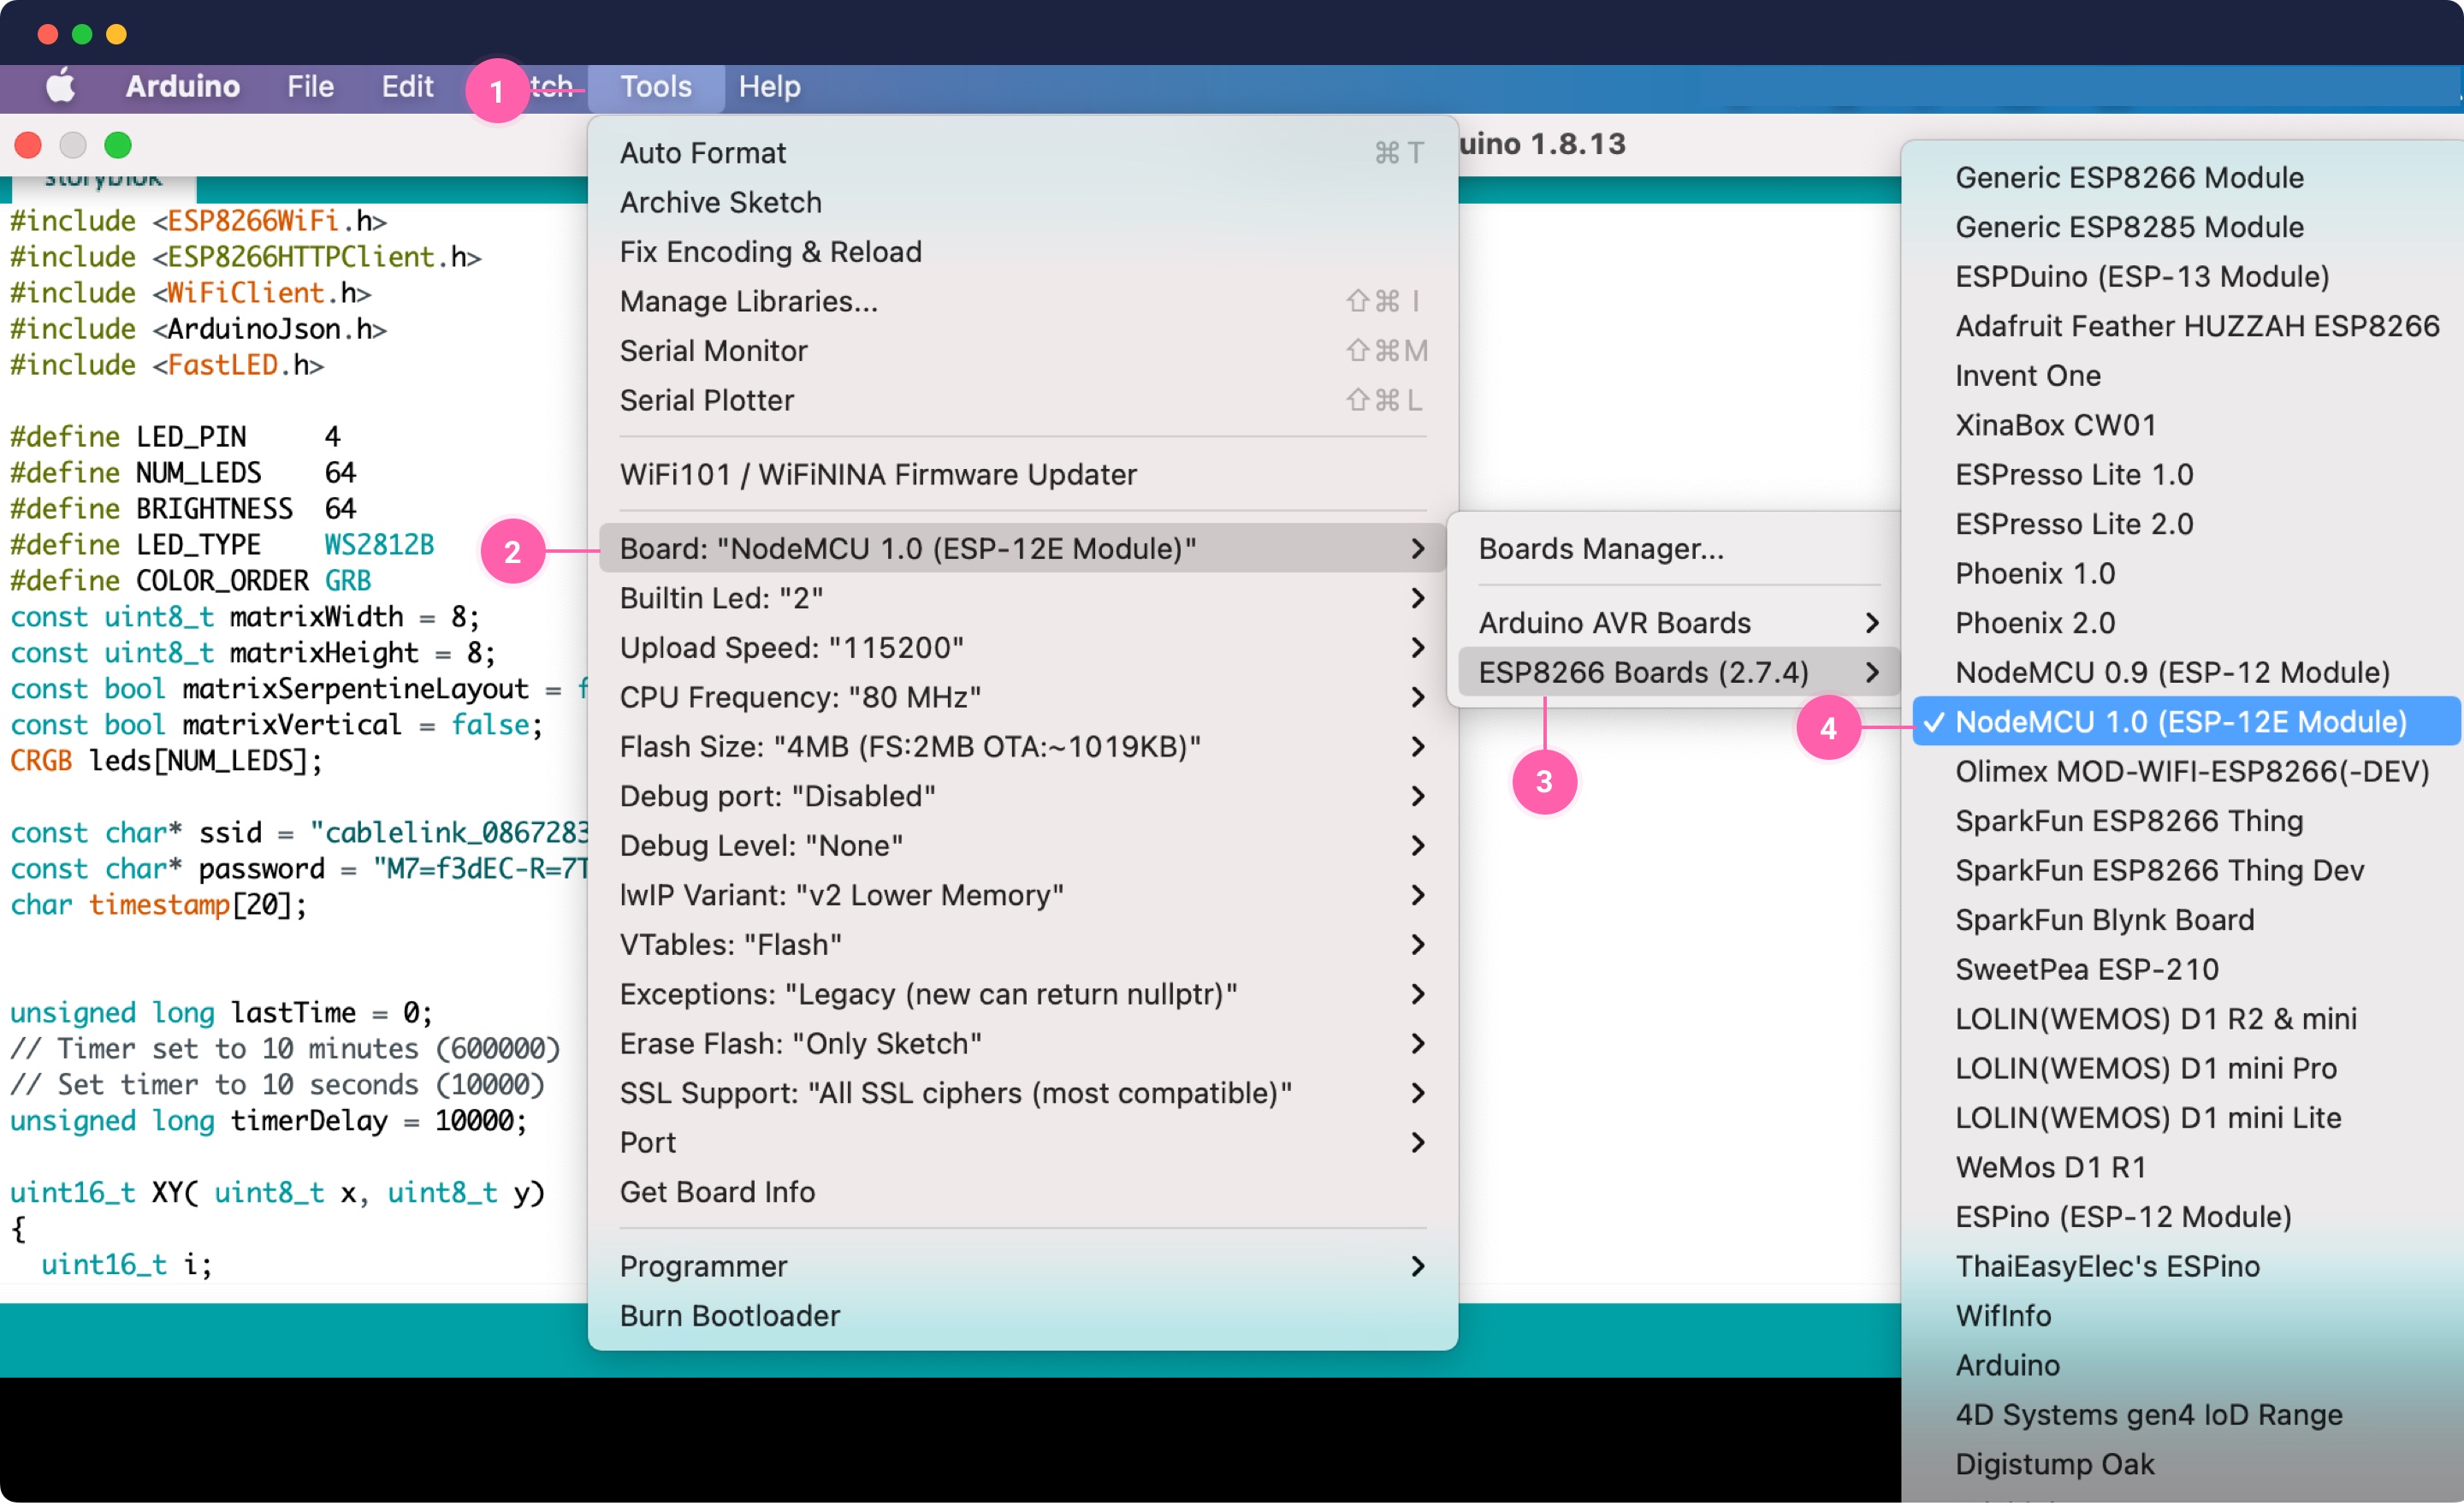2464x1506 pixels.
Task: Expand the Board NodeMCU 1.0 submenu
Action: [1023, 549]
